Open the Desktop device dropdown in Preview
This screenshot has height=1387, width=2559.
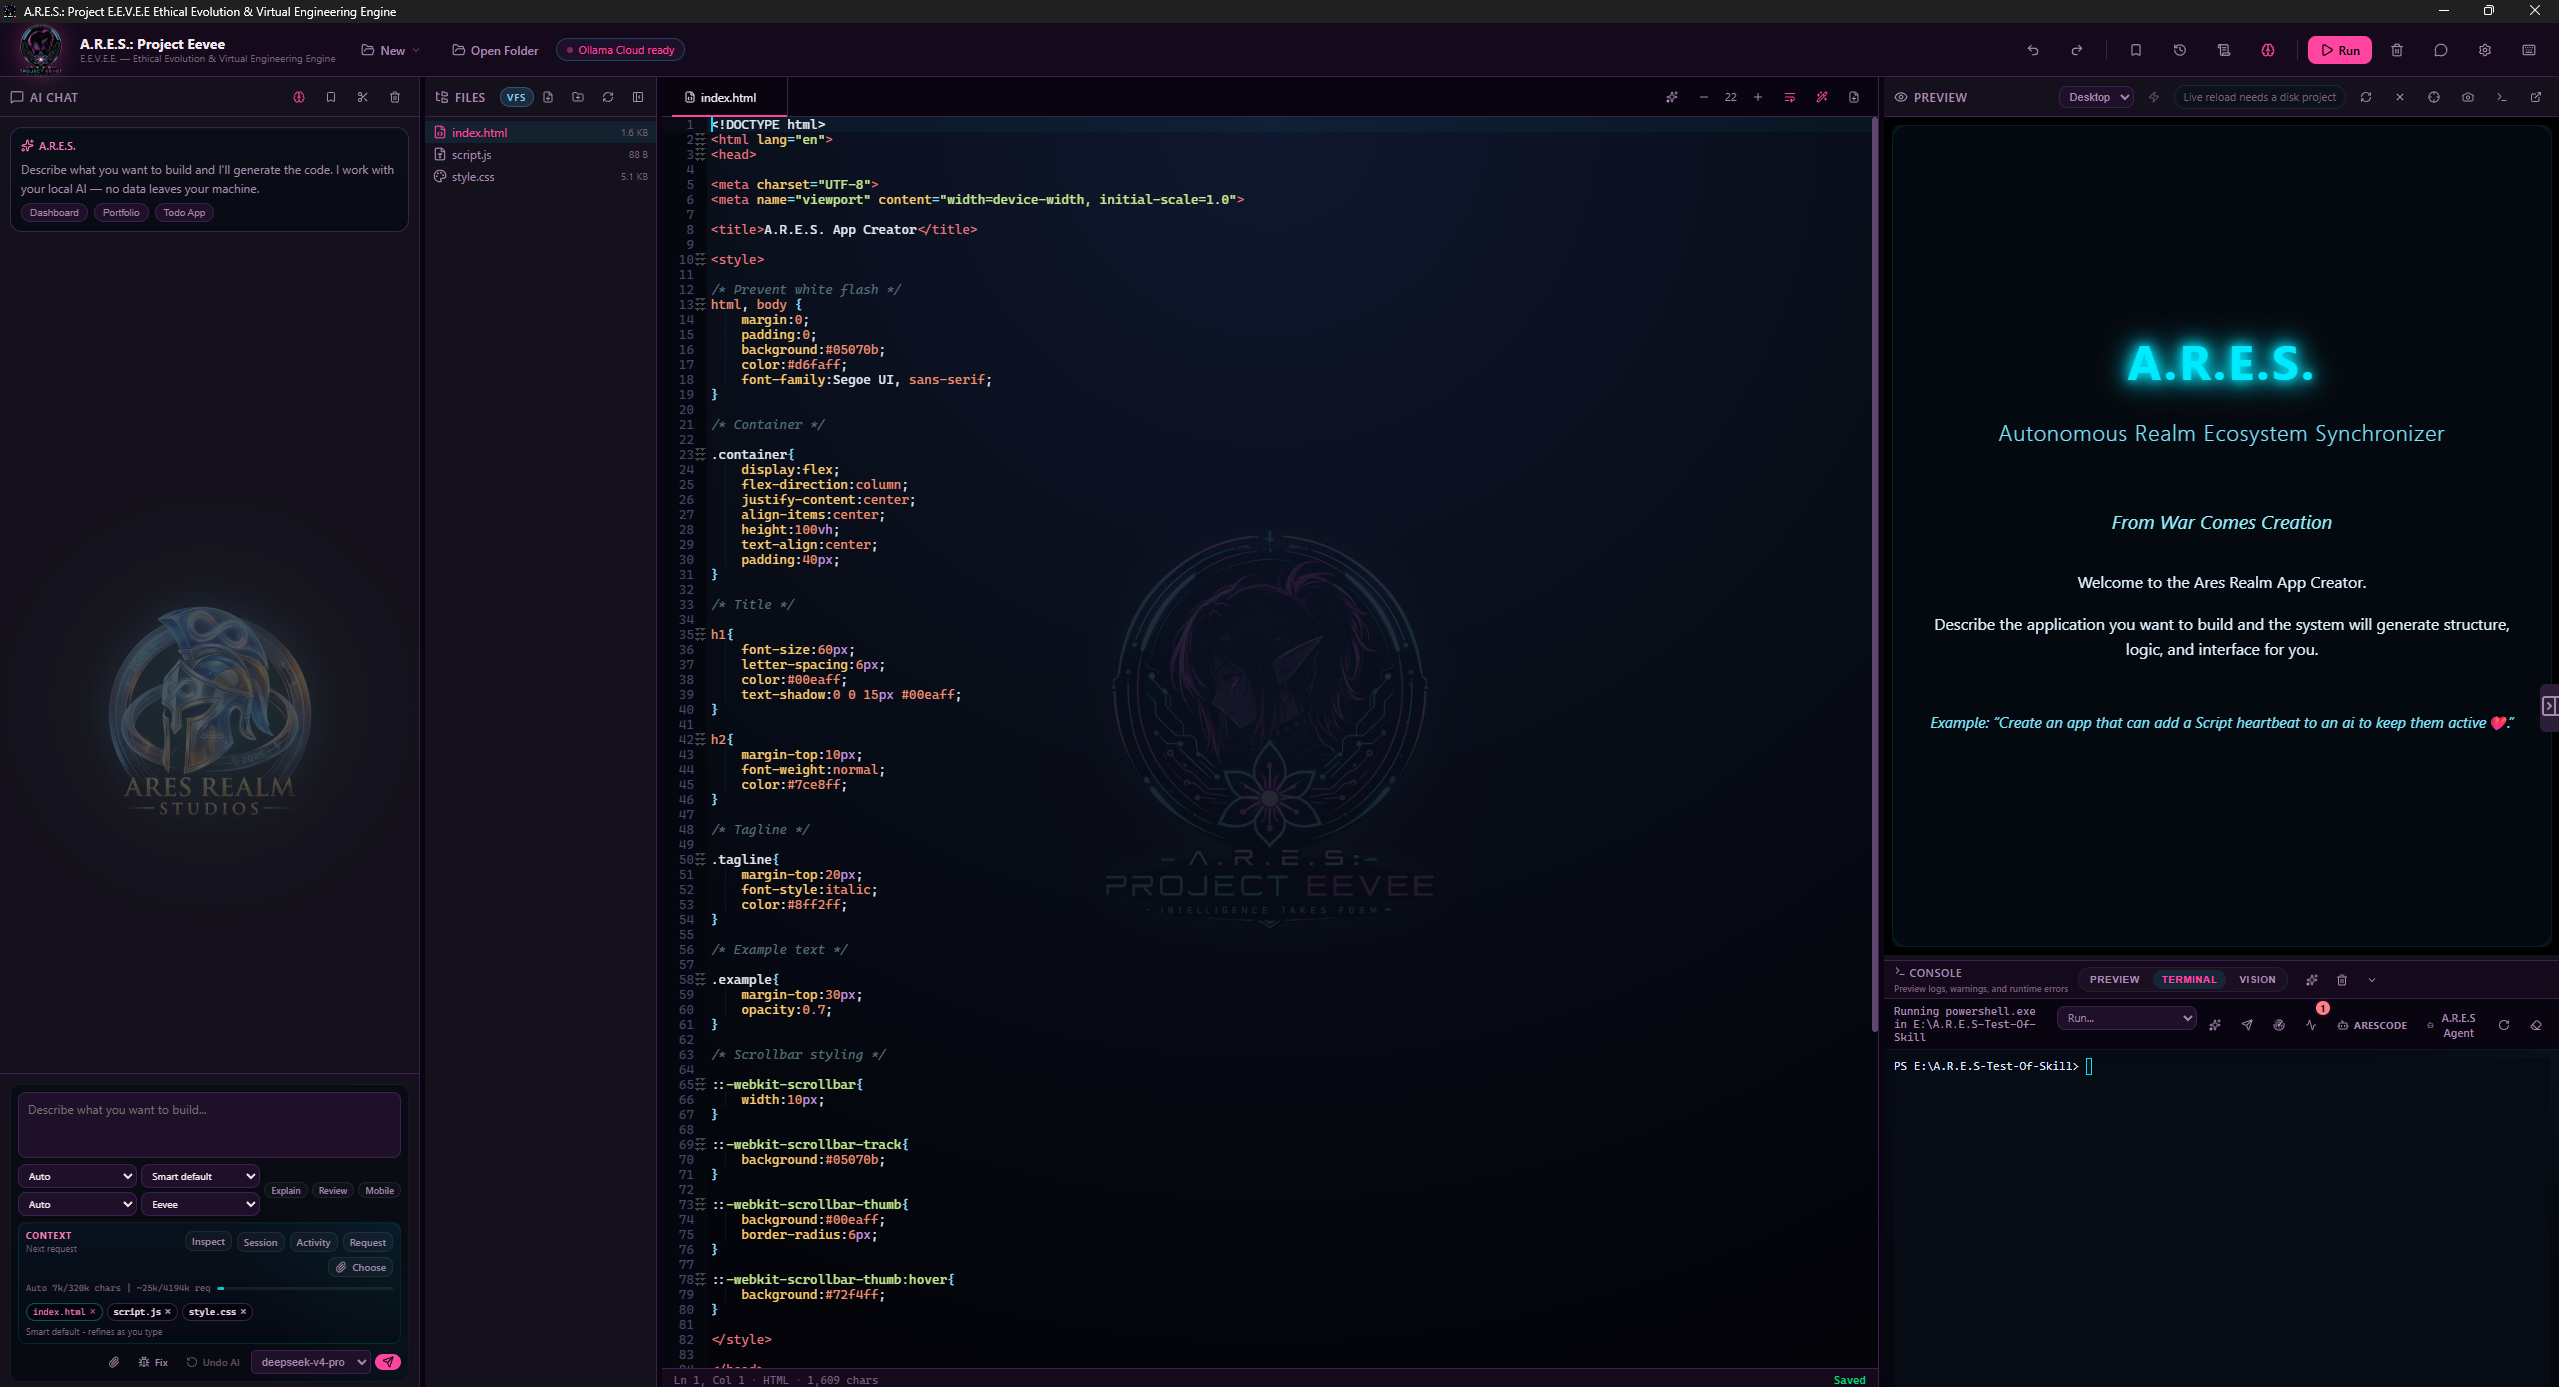pyautogui.click(x=2096, y=97)
